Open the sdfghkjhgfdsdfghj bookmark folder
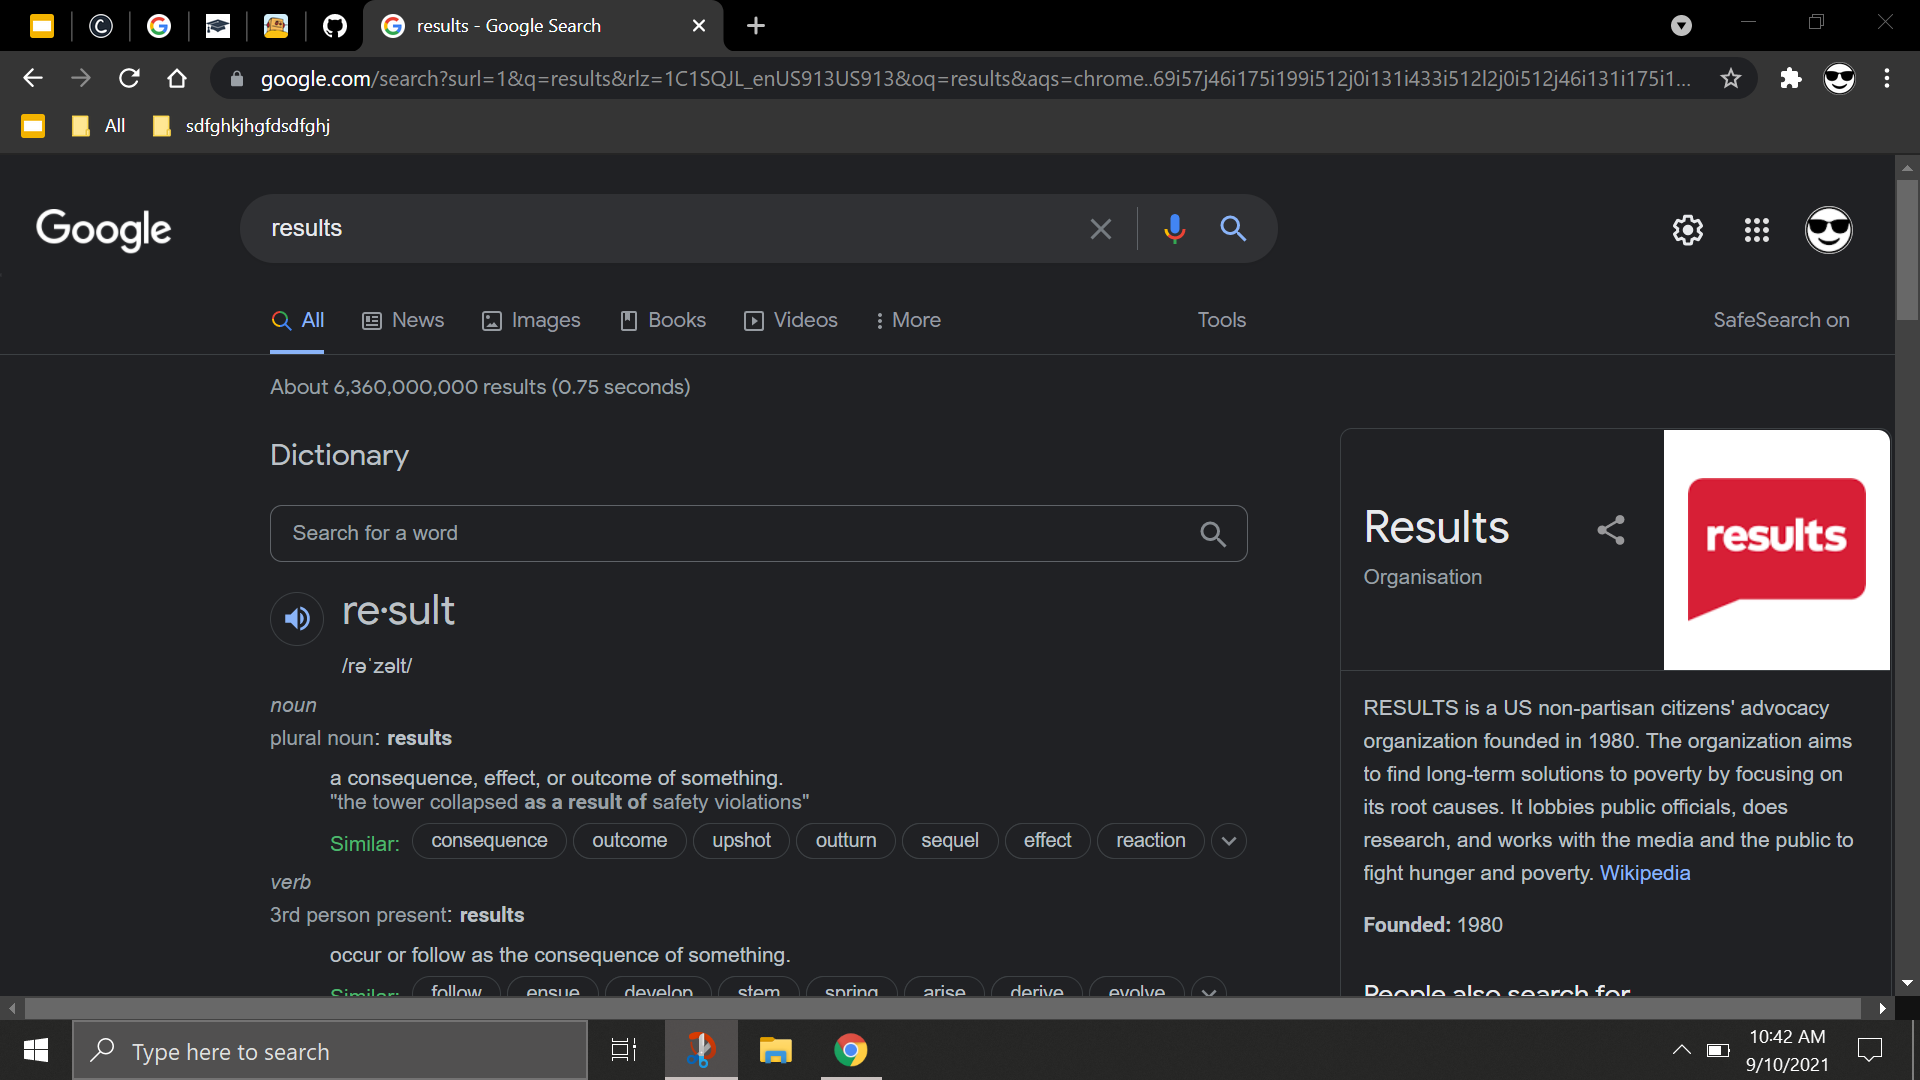Screen dimensions: 1920x1080 (x=241, y=126)
